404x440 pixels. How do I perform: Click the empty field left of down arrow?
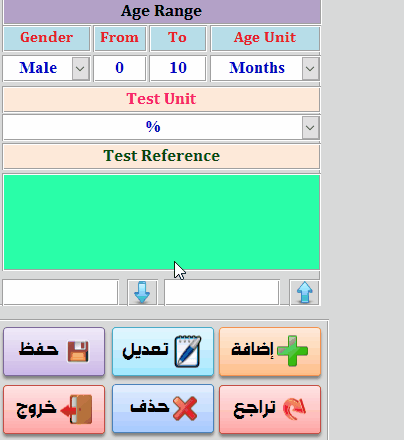(x=60, y=292)
